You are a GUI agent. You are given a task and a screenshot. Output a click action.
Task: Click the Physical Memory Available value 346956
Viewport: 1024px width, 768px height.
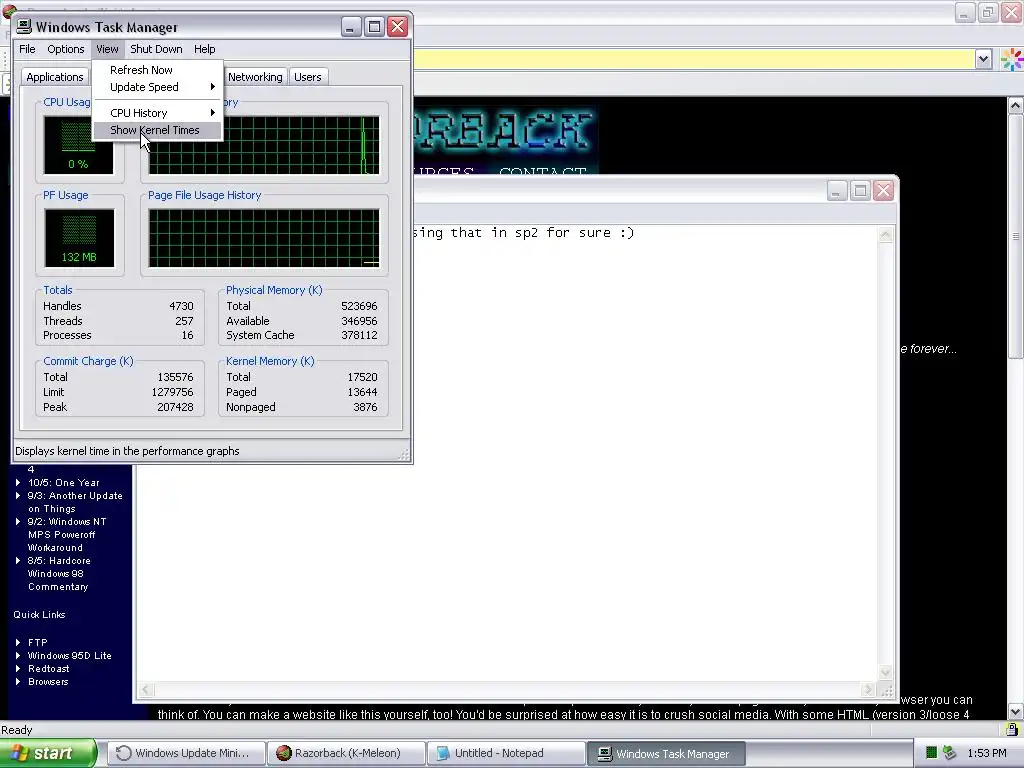click(359, 321)
